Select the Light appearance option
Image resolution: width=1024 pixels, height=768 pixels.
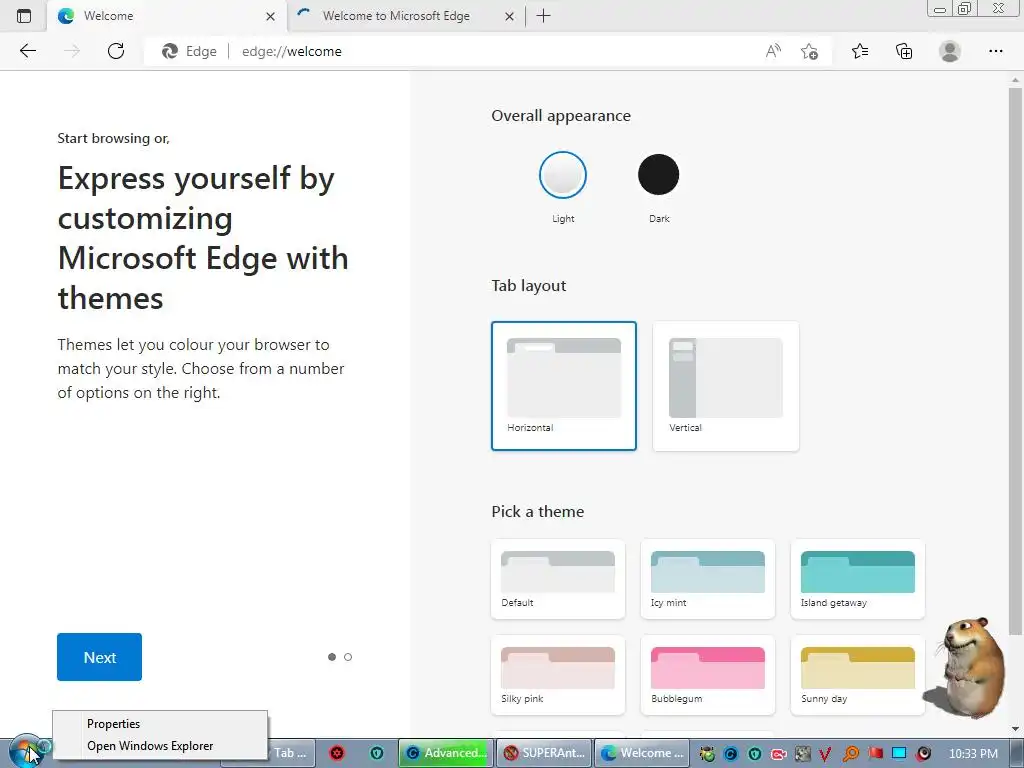pos(563,174)
